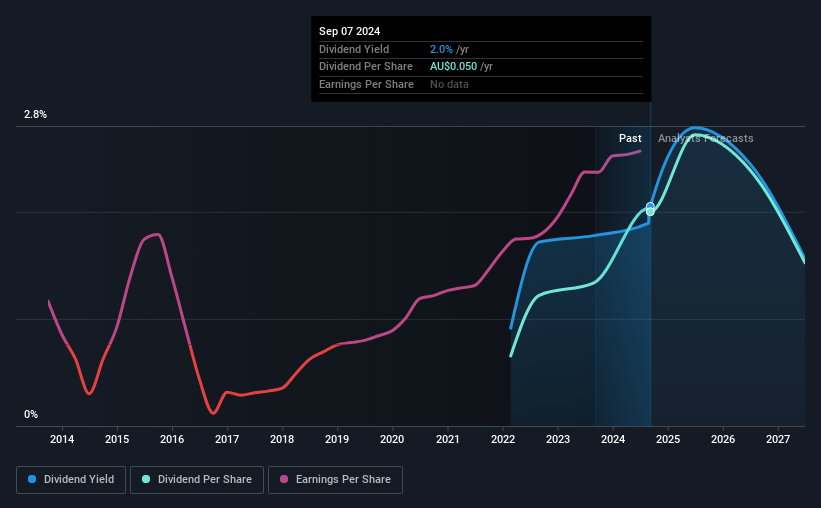Click the 2020 x-axis year label
The width and height of the screenshot is (821, 508).
[x=392, y=439]
